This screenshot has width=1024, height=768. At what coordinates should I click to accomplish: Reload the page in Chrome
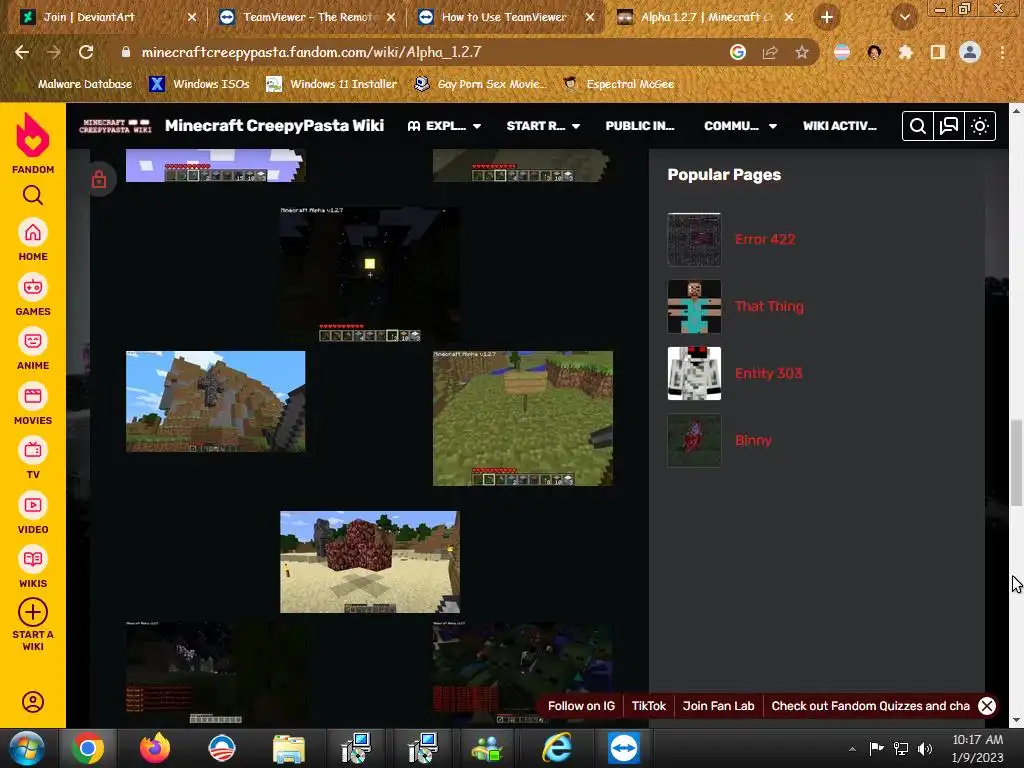tap(86, 52)
